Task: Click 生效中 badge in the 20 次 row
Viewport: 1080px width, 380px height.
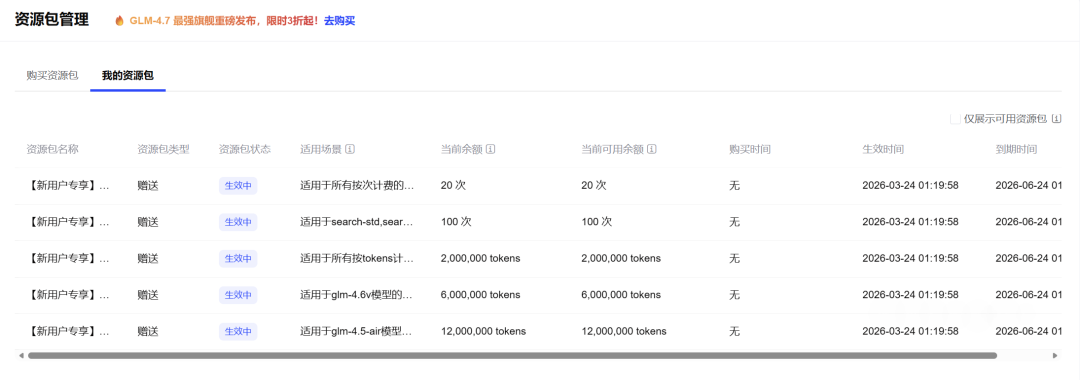Action: point(238,185)
